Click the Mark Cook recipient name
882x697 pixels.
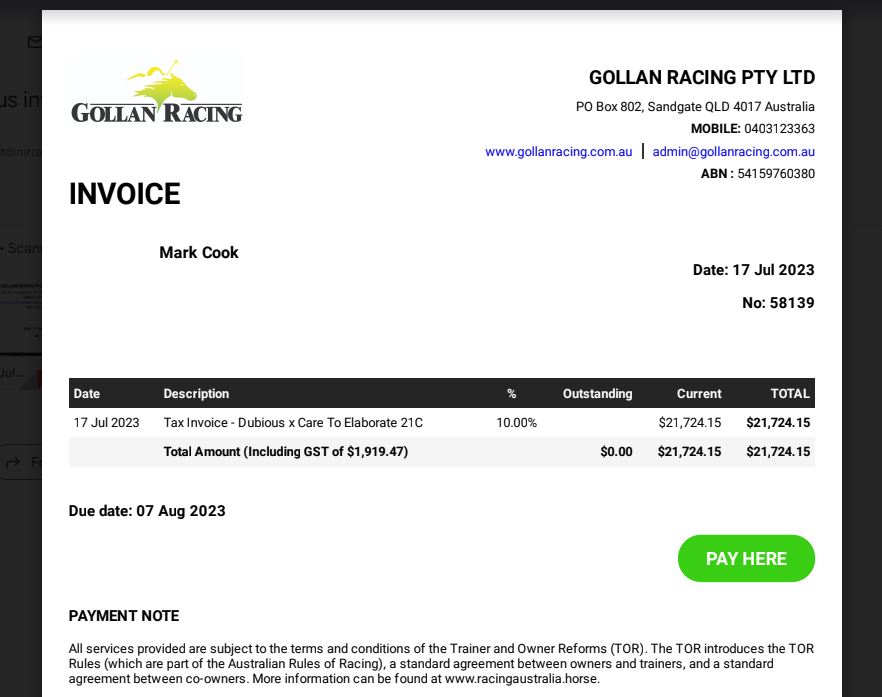199,252
